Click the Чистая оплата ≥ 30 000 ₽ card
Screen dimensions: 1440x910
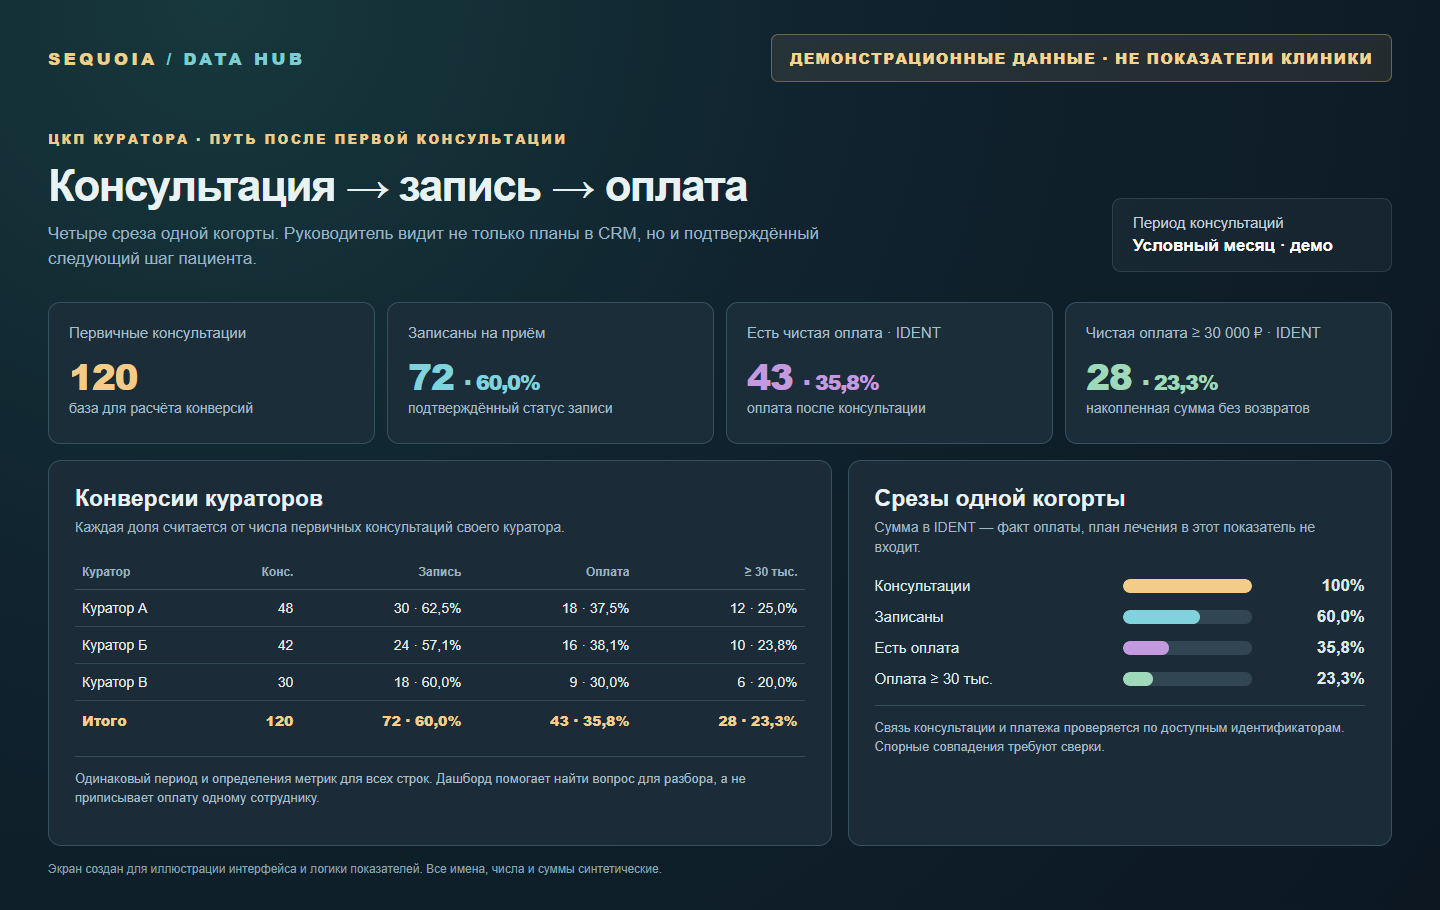(x=1228, y=373)
